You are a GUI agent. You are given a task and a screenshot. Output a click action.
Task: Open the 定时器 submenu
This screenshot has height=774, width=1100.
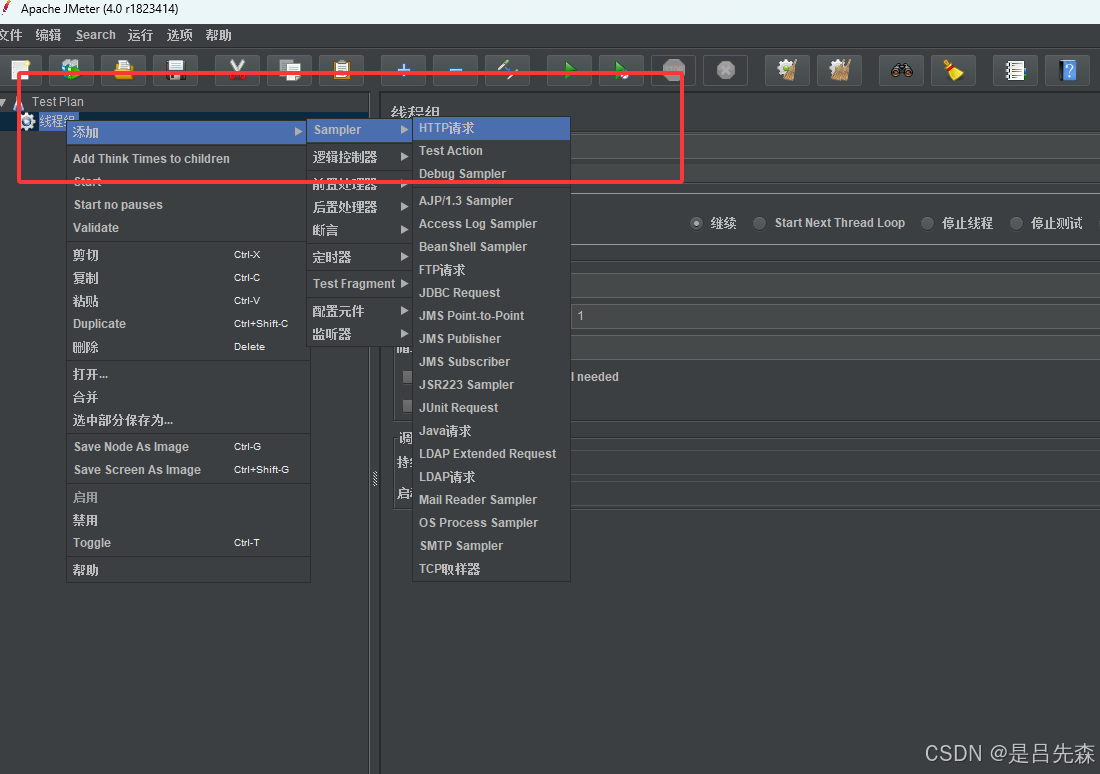coord(359,257)
